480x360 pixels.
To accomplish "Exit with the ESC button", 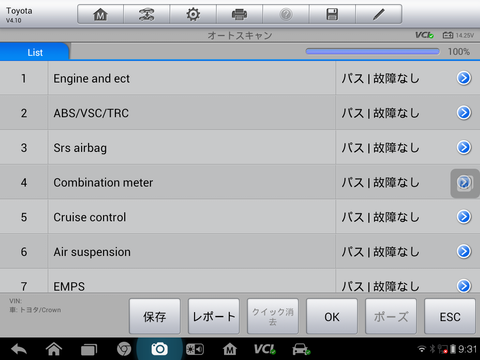I will click(x=450, y=316).
